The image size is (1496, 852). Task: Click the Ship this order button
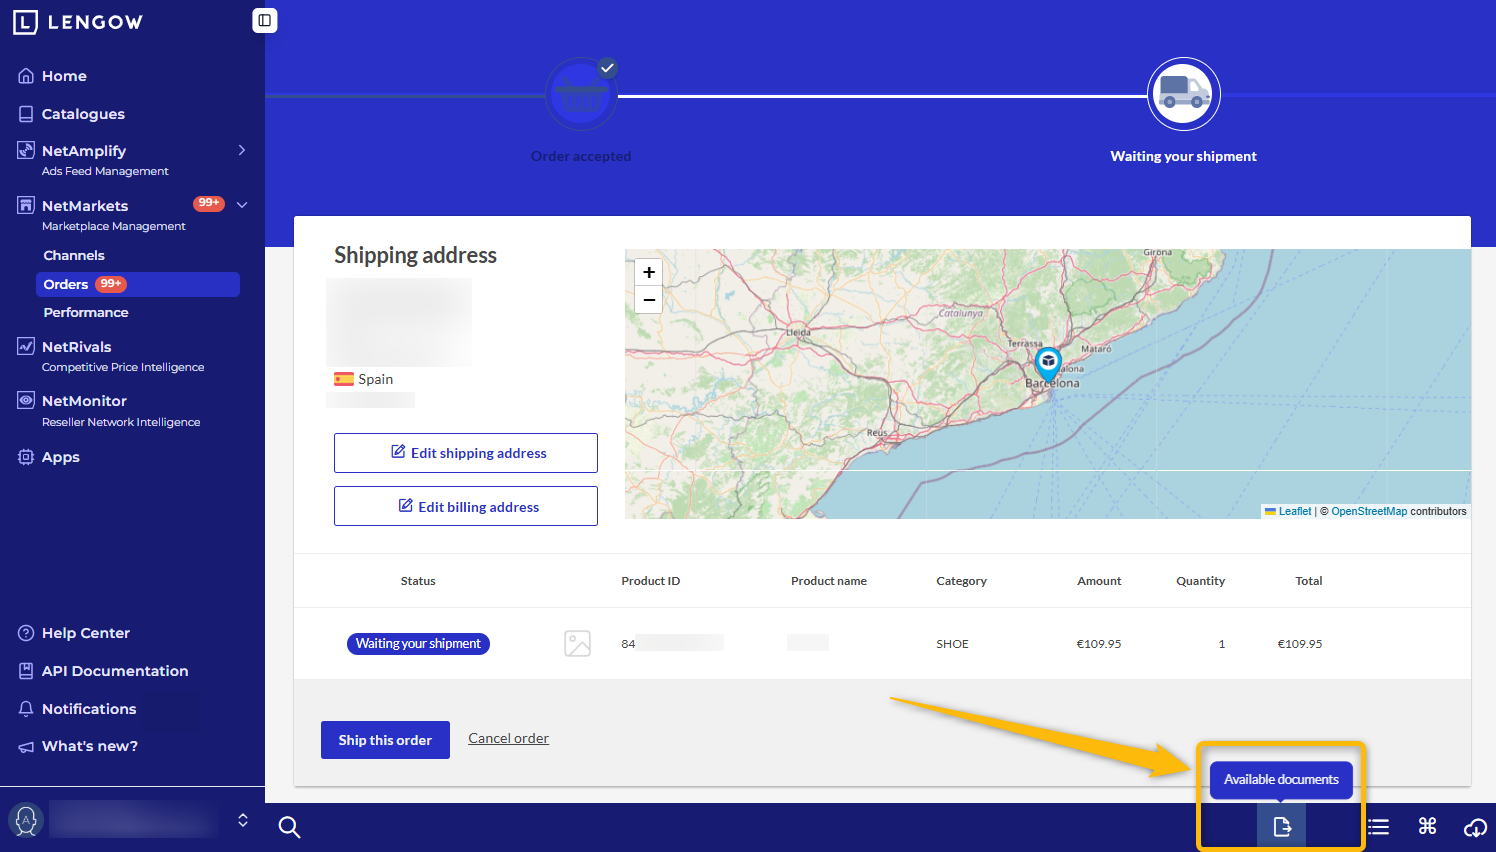coord(385,740)
